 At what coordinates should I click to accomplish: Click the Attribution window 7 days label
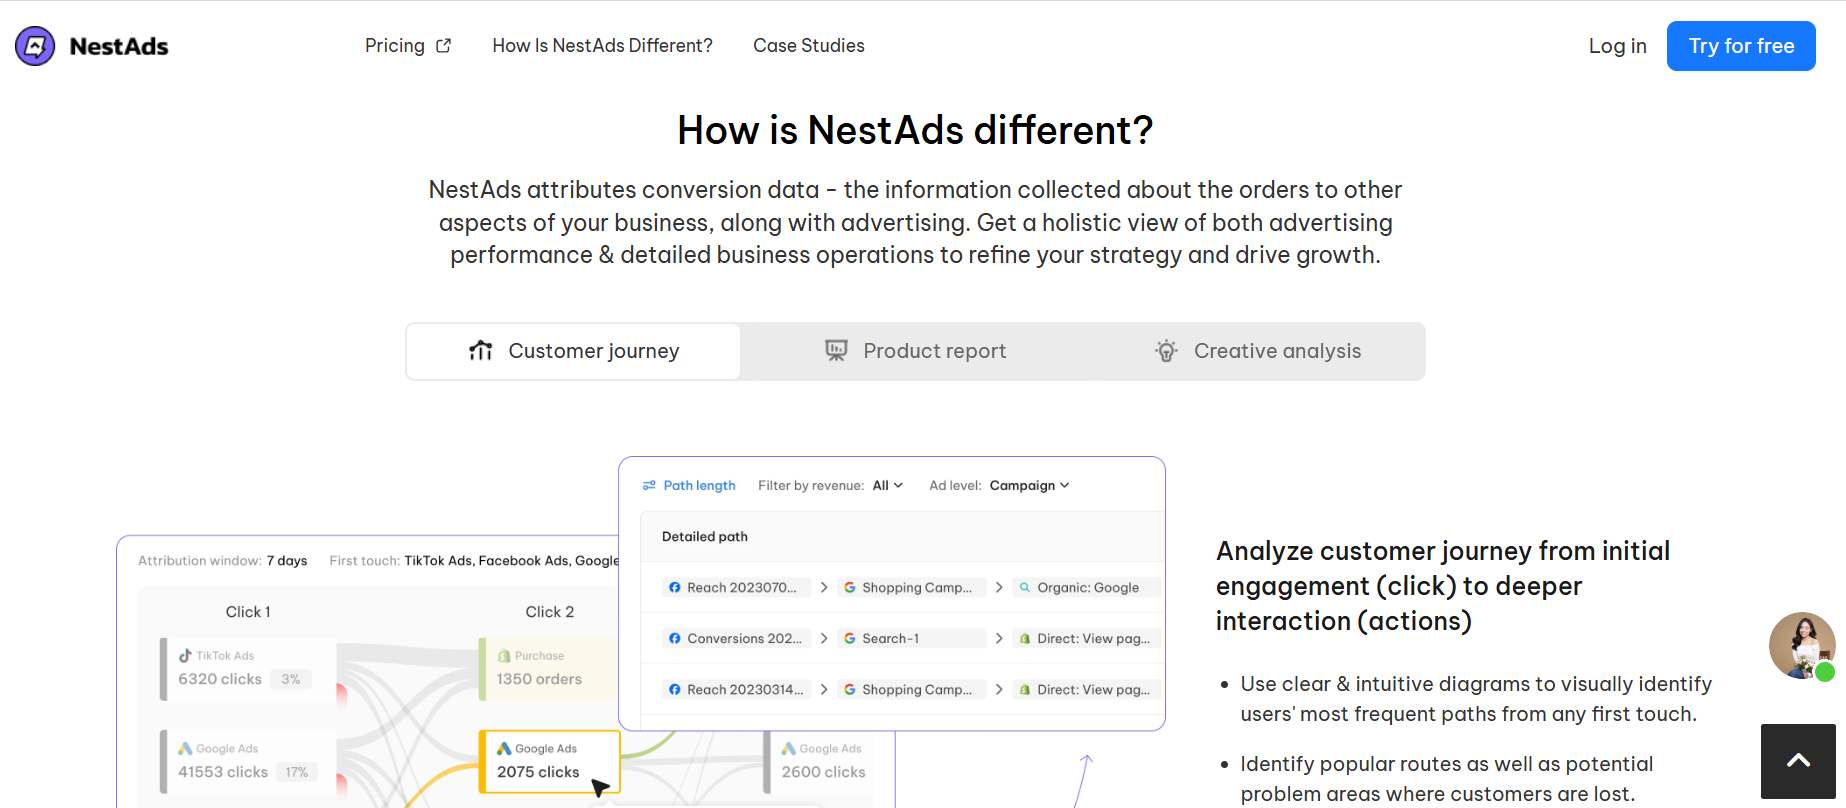tap(222, 561)
